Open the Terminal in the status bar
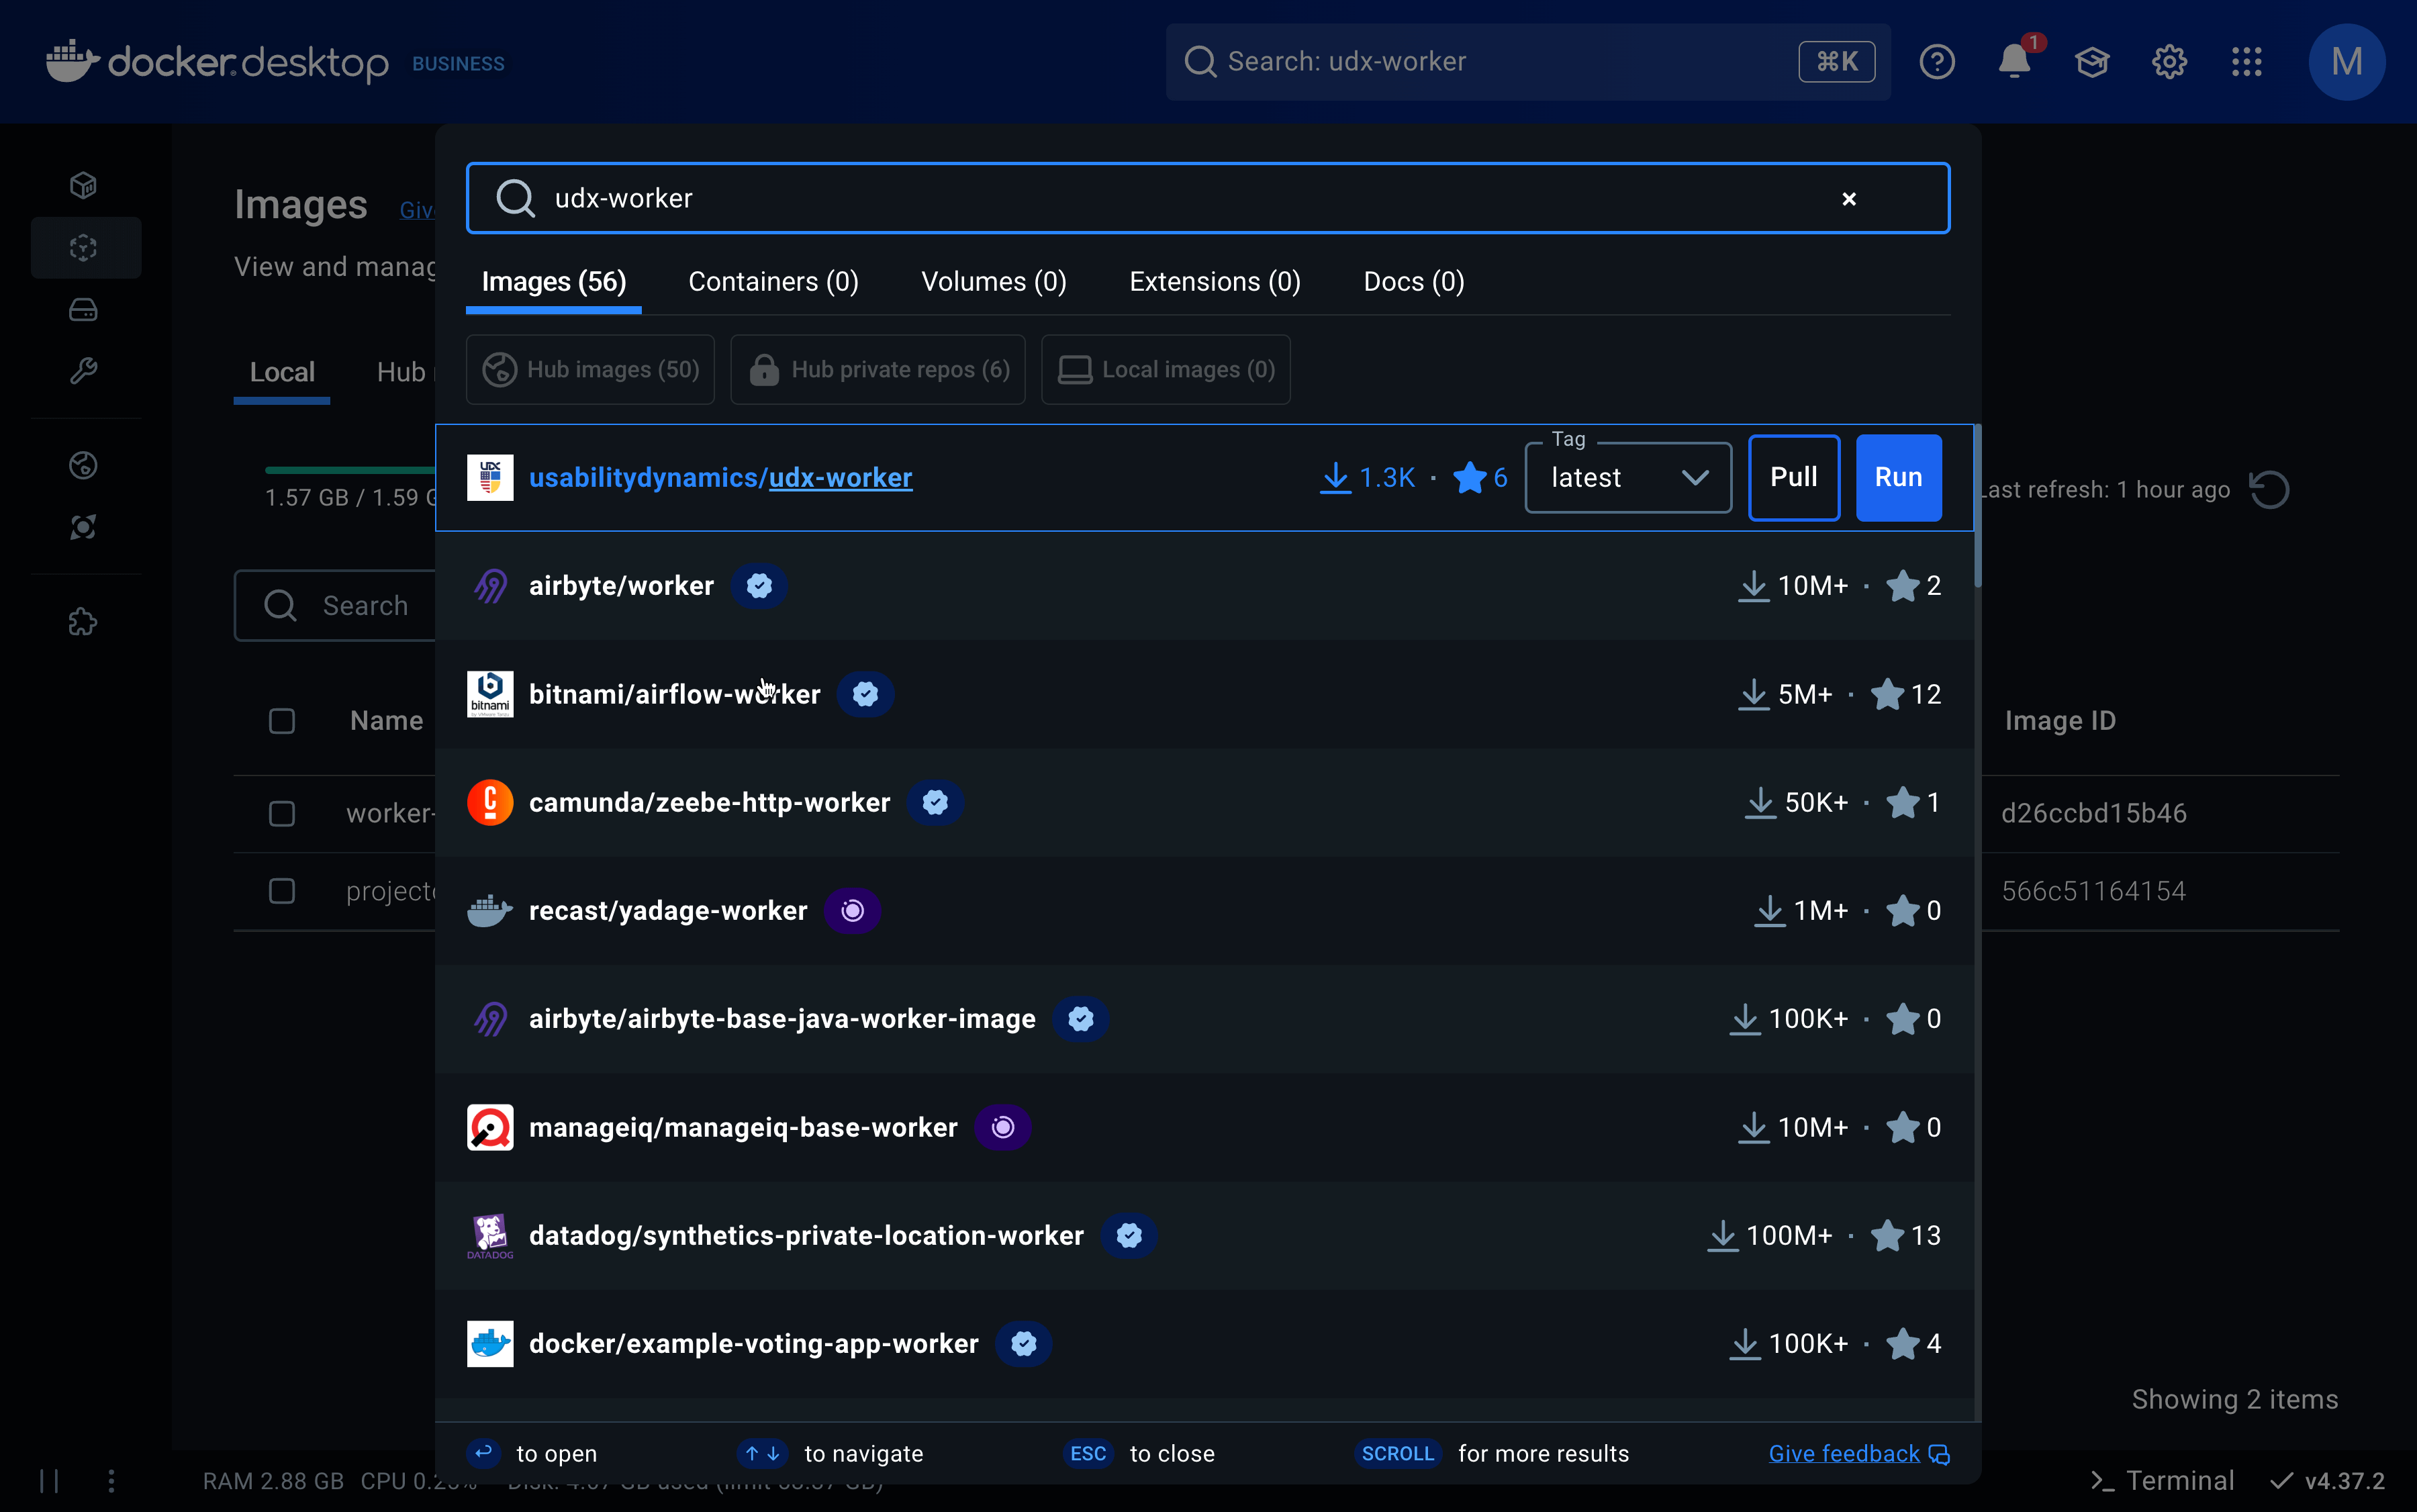This screenshot has height=1512, width=2417. (2162, 1481)
